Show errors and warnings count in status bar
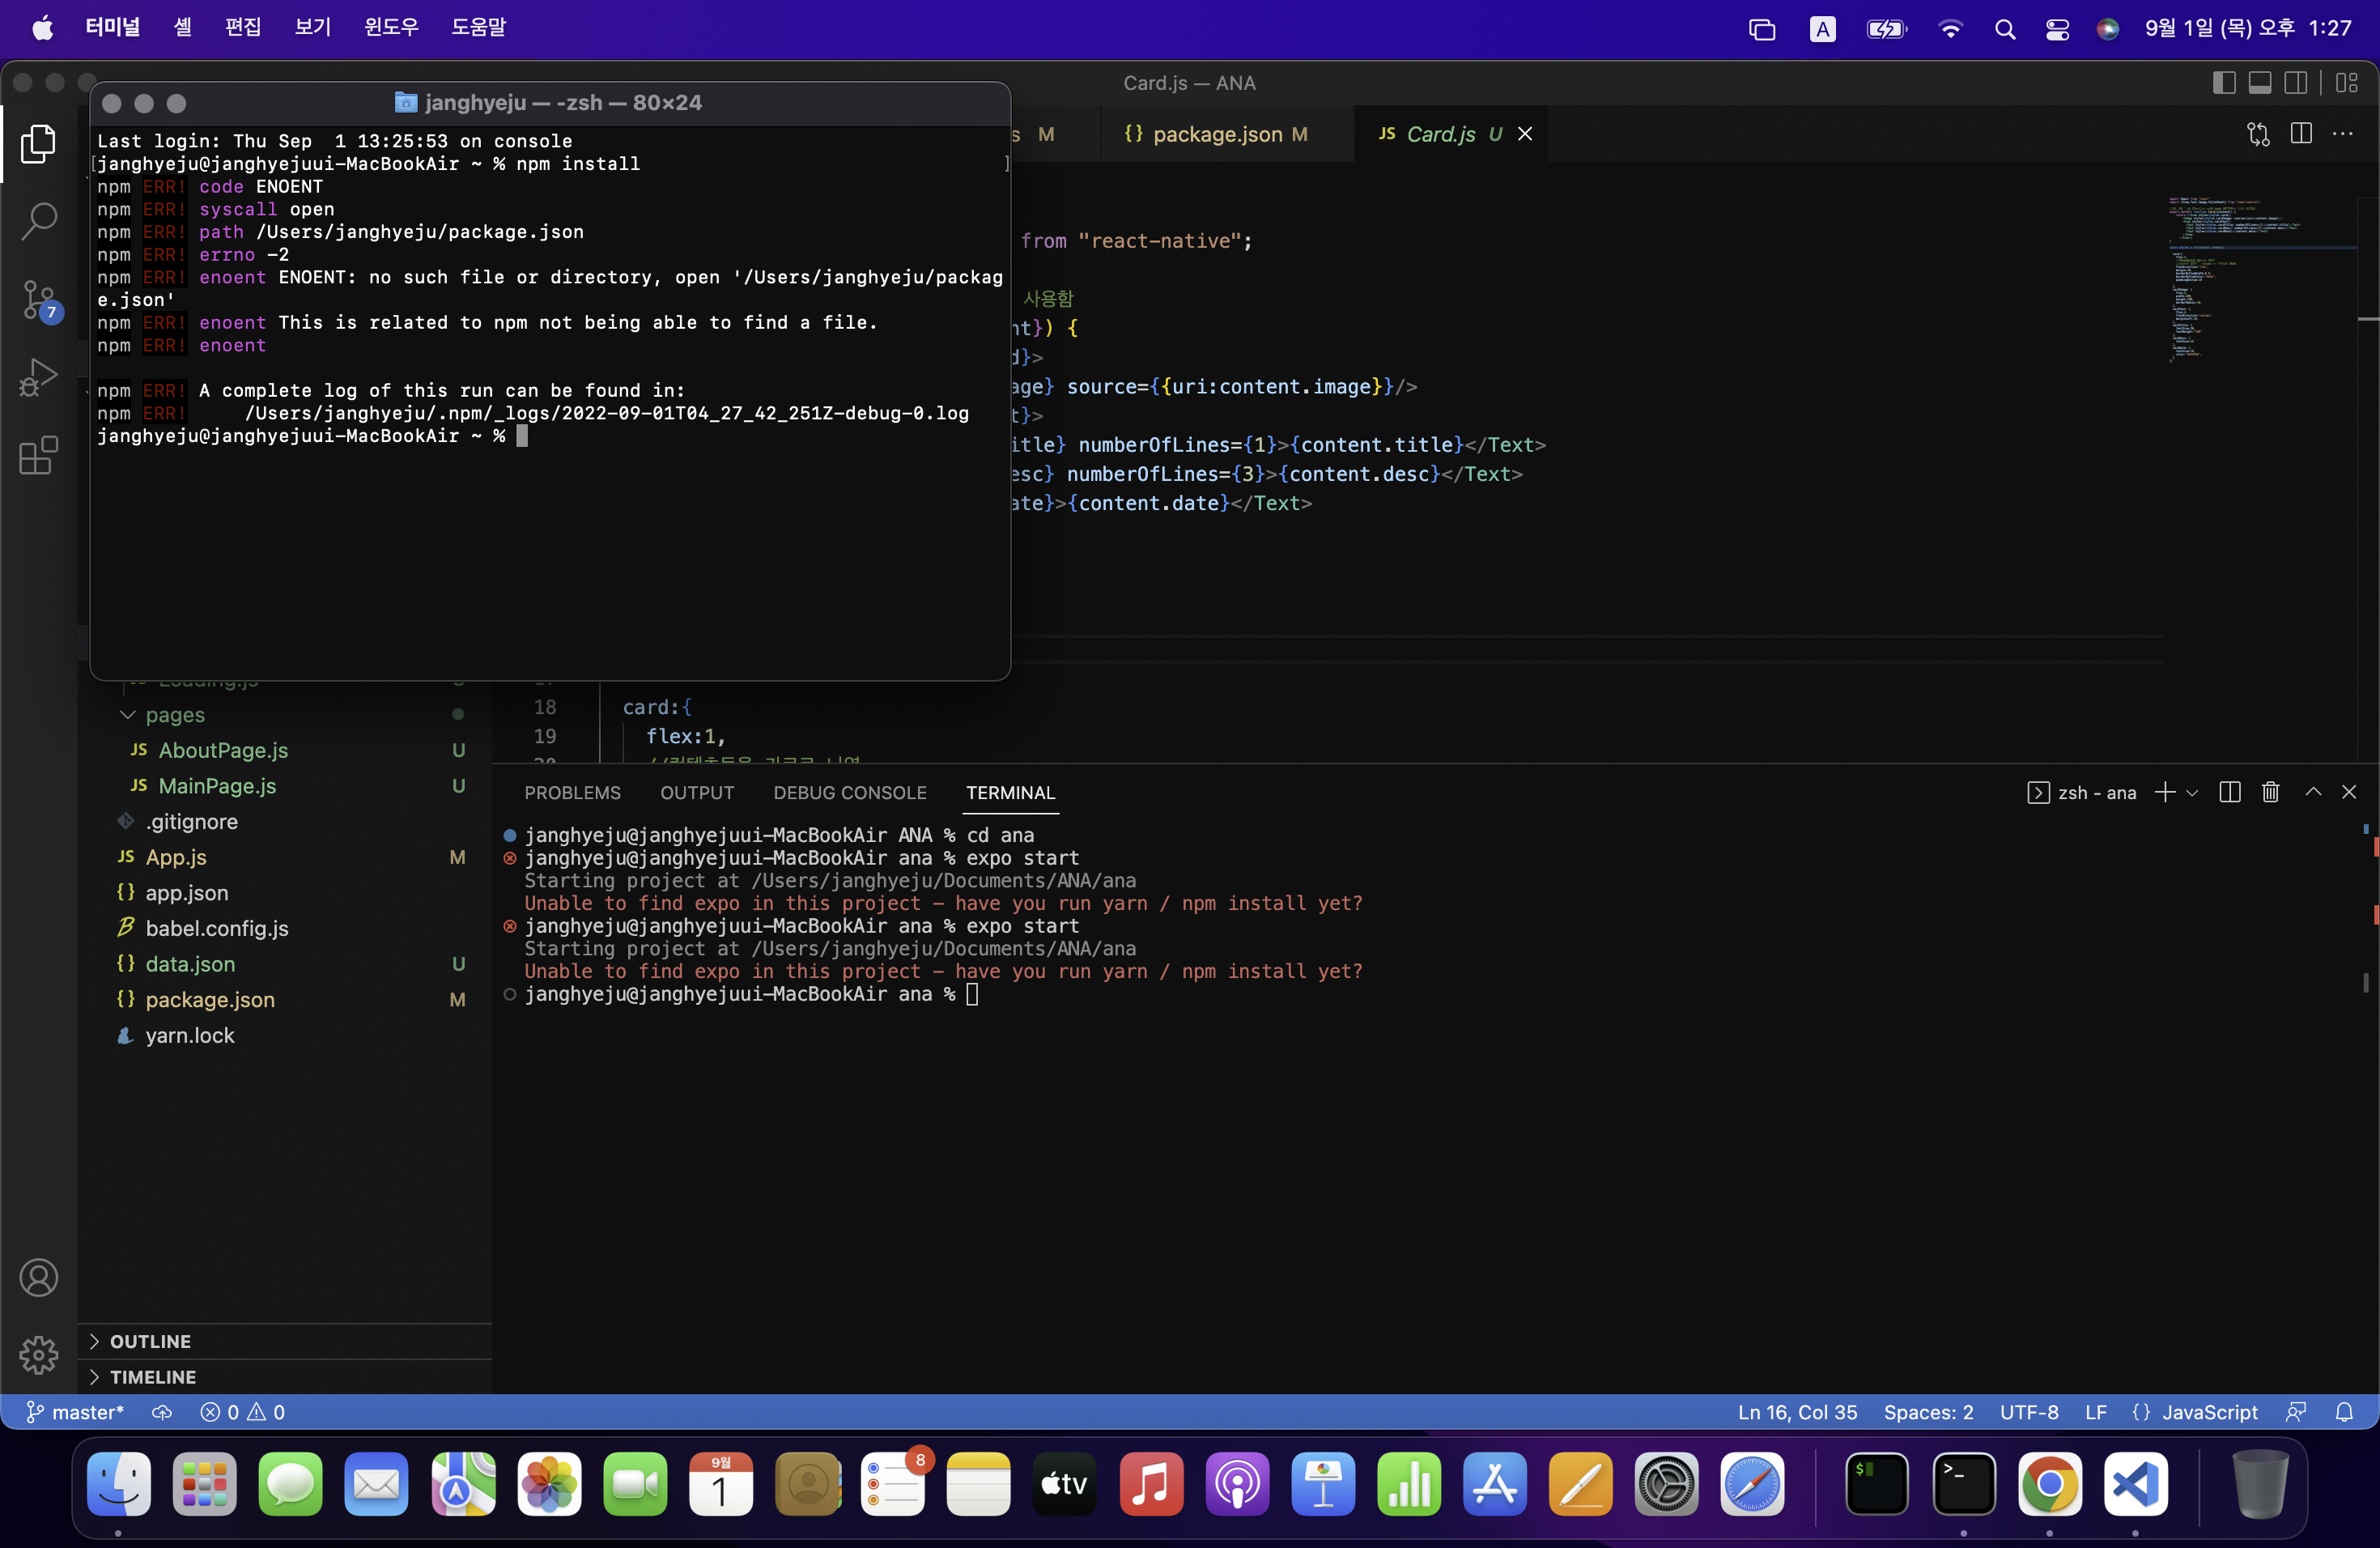Viewport: 2380px width, 1548px height. [243, 1412]
